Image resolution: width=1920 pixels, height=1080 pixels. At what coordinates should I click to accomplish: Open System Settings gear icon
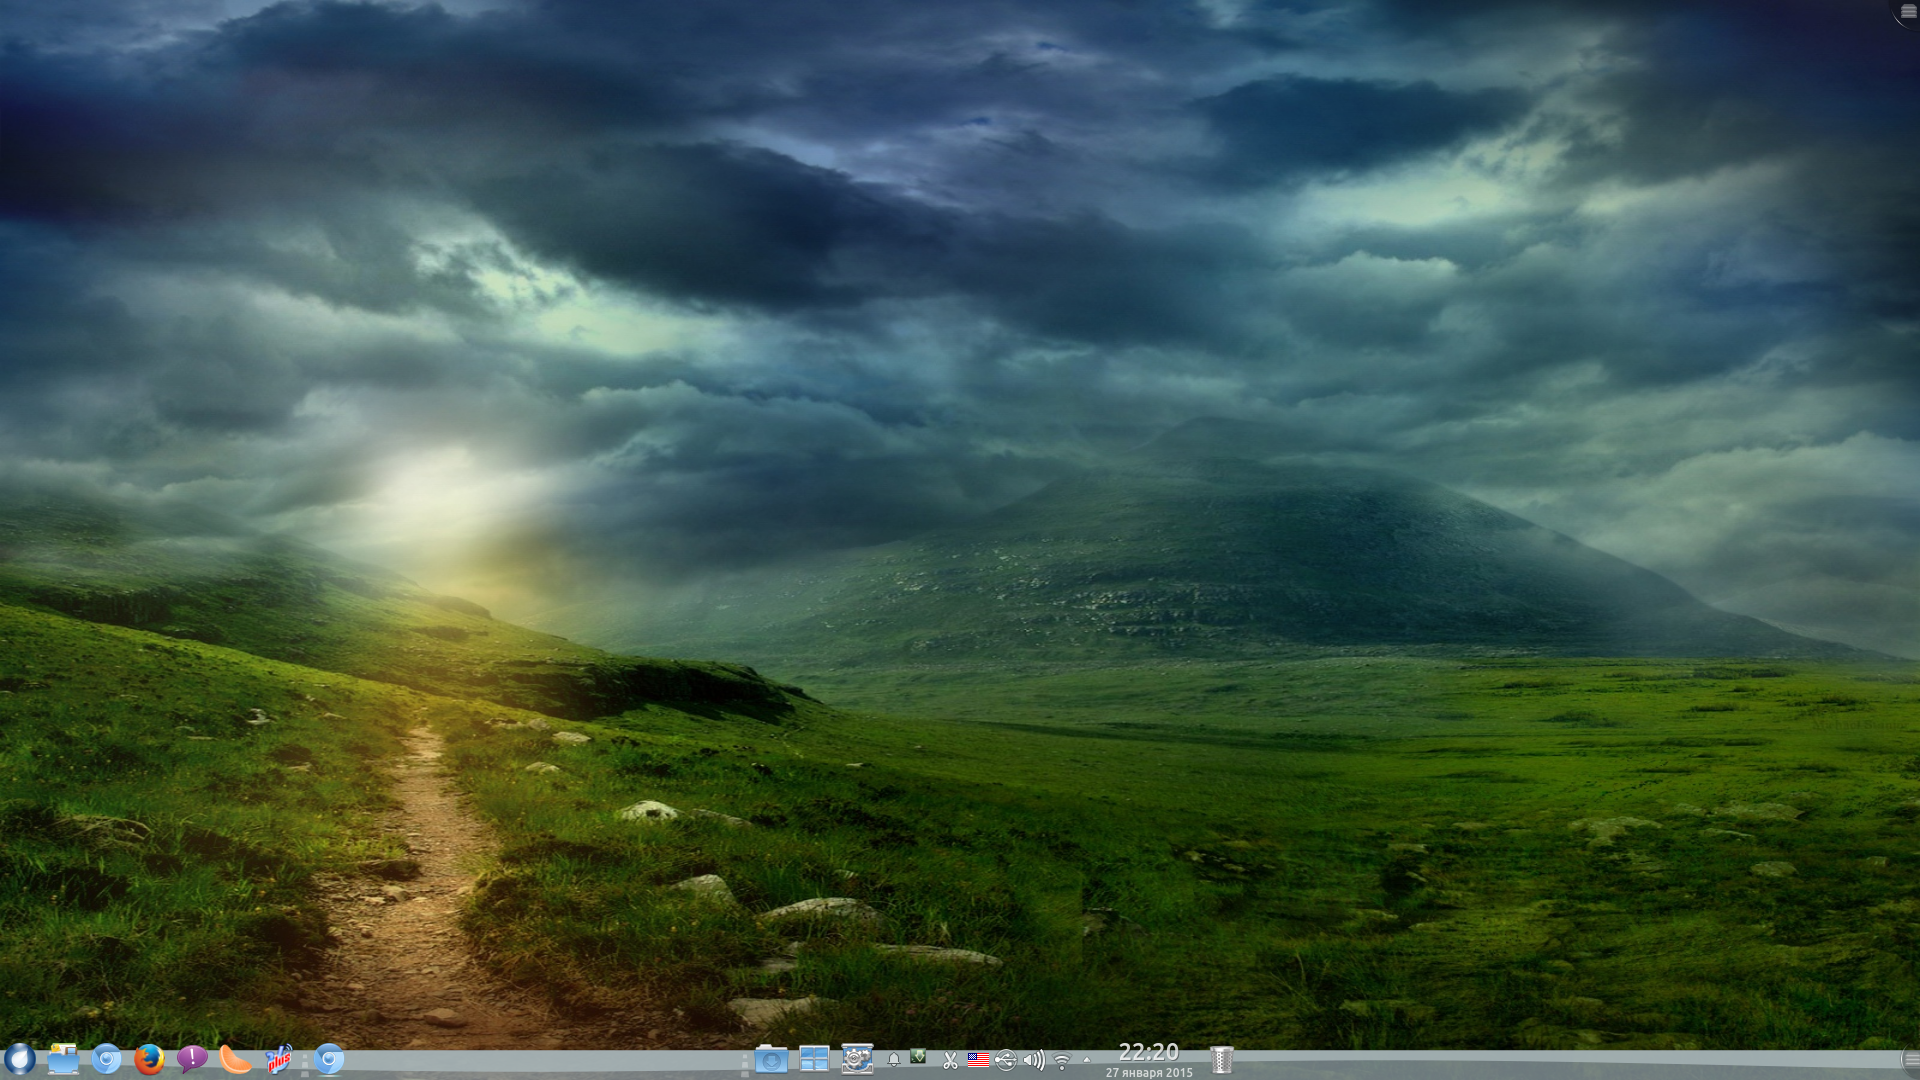click(x=857, y=1059)
